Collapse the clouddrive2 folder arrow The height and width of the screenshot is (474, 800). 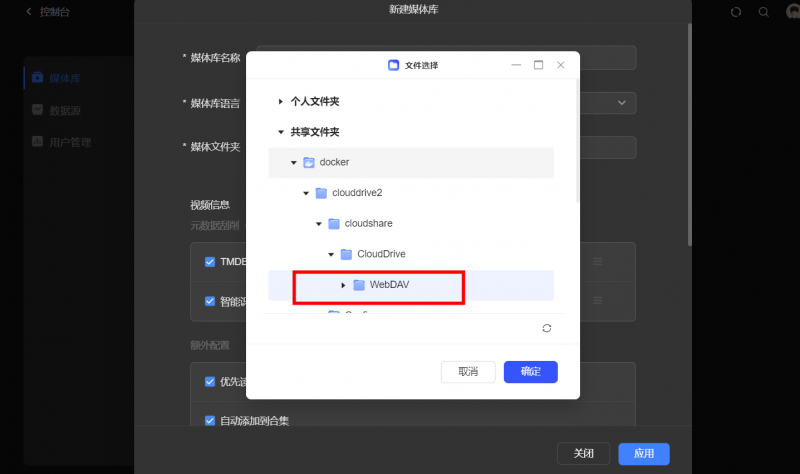(306, 193)
